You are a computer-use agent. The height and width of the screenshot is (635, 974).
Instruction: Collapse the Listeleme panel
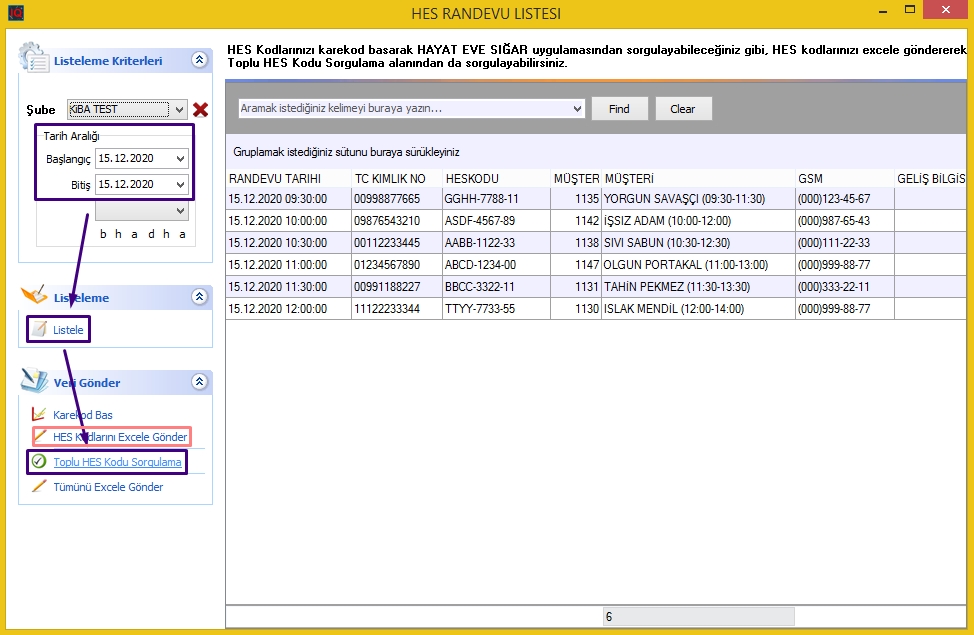pyautogui.click(x=199, y=296)
